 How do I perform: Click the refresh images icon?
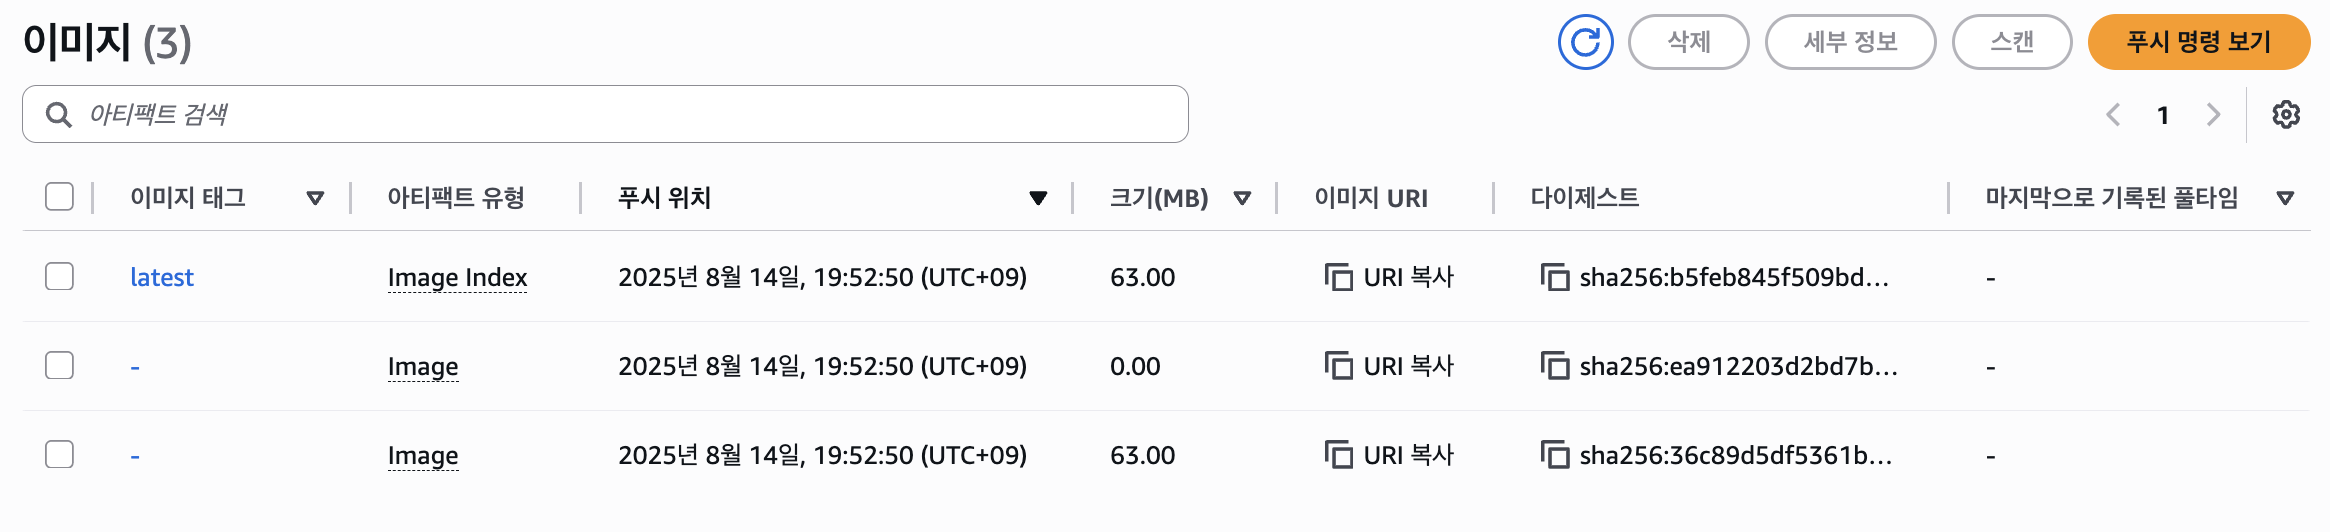1585,42
